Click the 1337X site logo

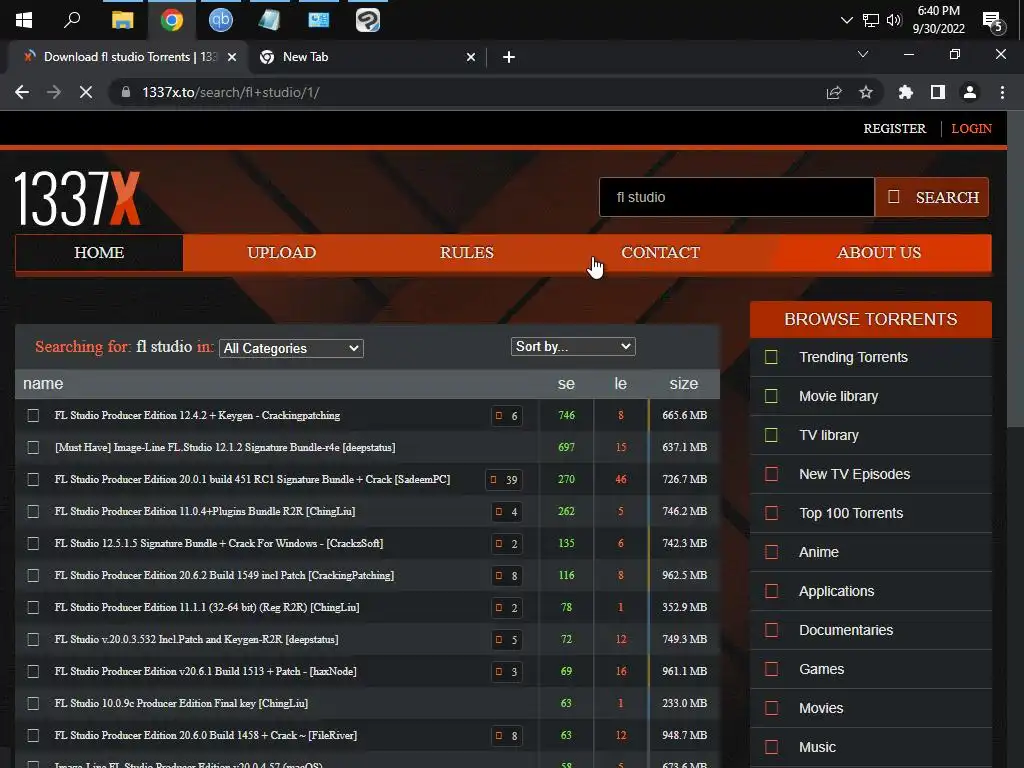pos(77,199)
